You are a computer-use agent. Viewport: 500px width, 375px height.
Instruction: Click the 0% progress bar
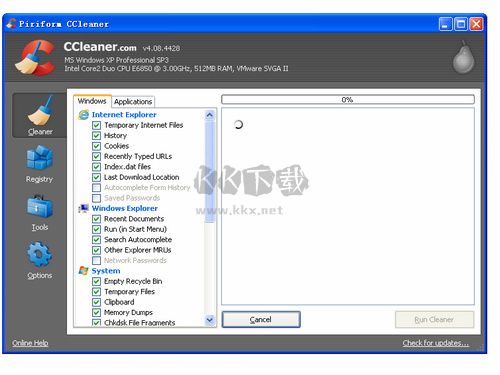tap(348, 100)
